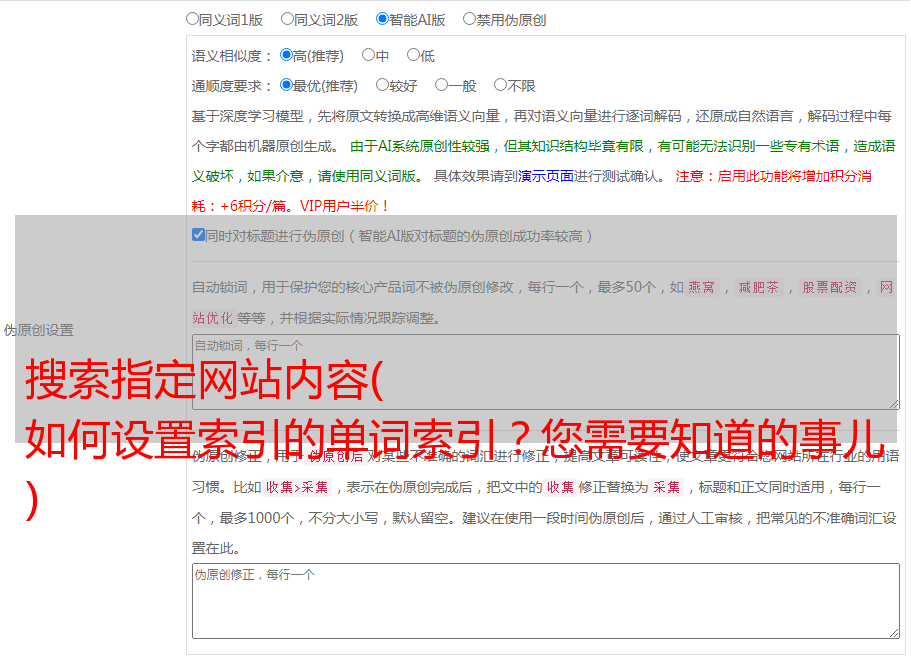Click the 减肥茶 example keyword
Image resolution: width=911 pixels, height=658 pixels.
click(758, 287)
